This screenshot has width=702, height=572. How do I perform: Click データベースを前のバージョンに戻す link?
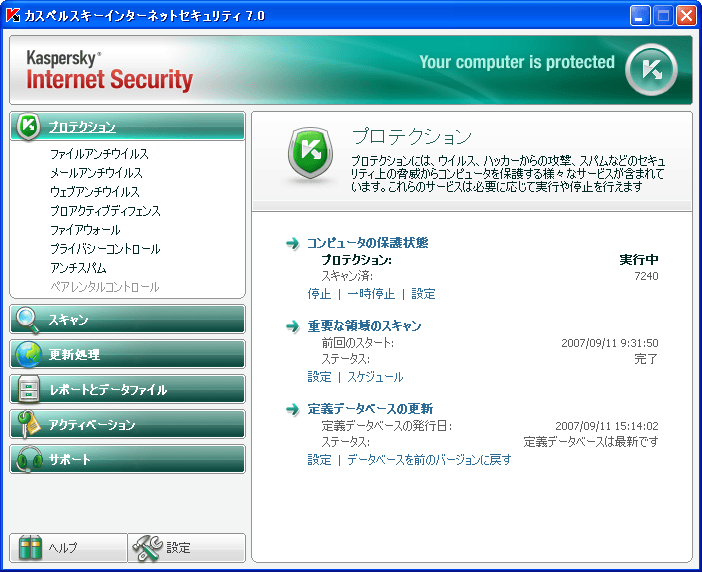tap(429, 460)
